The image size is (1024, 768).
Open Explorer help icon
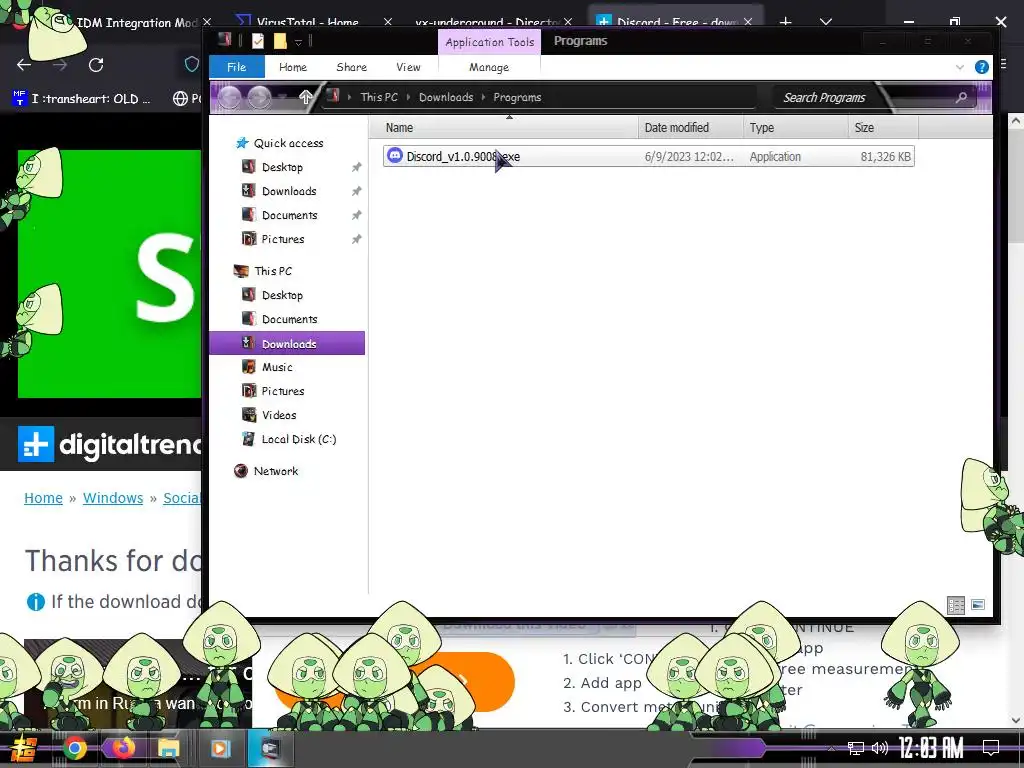981,67
